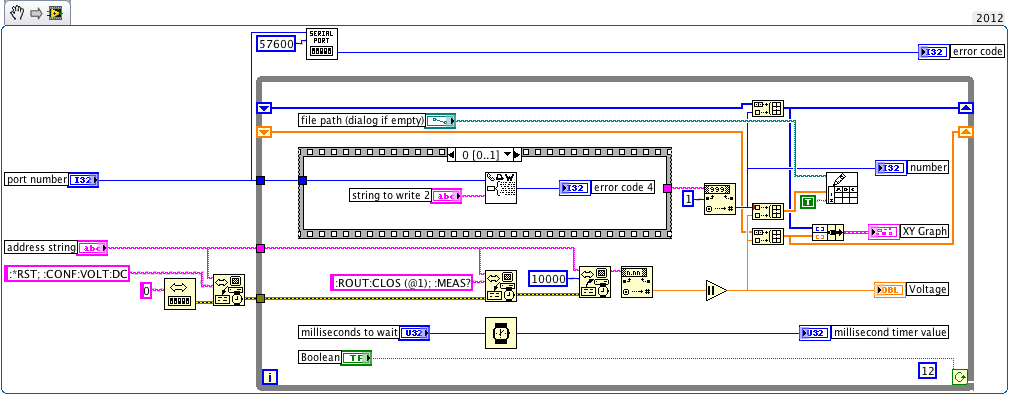Click the 57600 baud rate constant
Viewport: 1009px width, 395px height.
276,44
